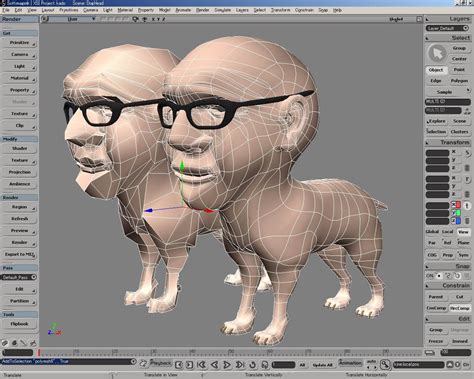Click the timeline red frame marker
Screen dimensions: 474x379
(x=39, y=352)
